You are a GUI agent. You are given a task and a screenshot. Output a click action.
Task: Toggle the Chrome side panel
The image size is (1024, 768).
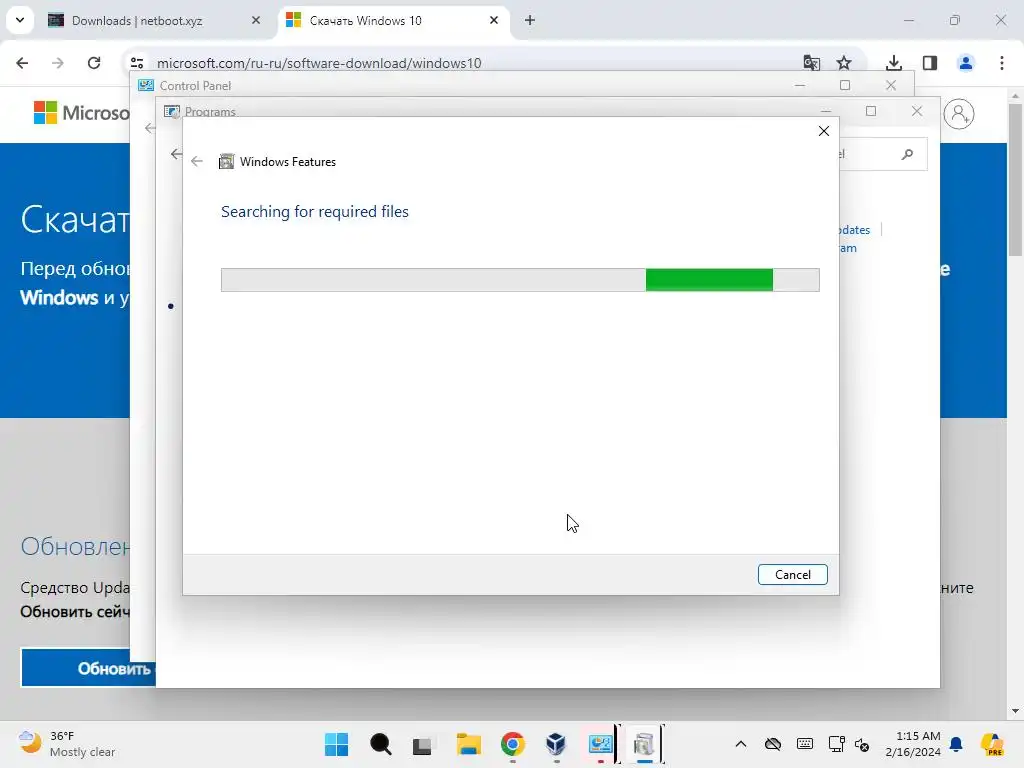[930, 63]
